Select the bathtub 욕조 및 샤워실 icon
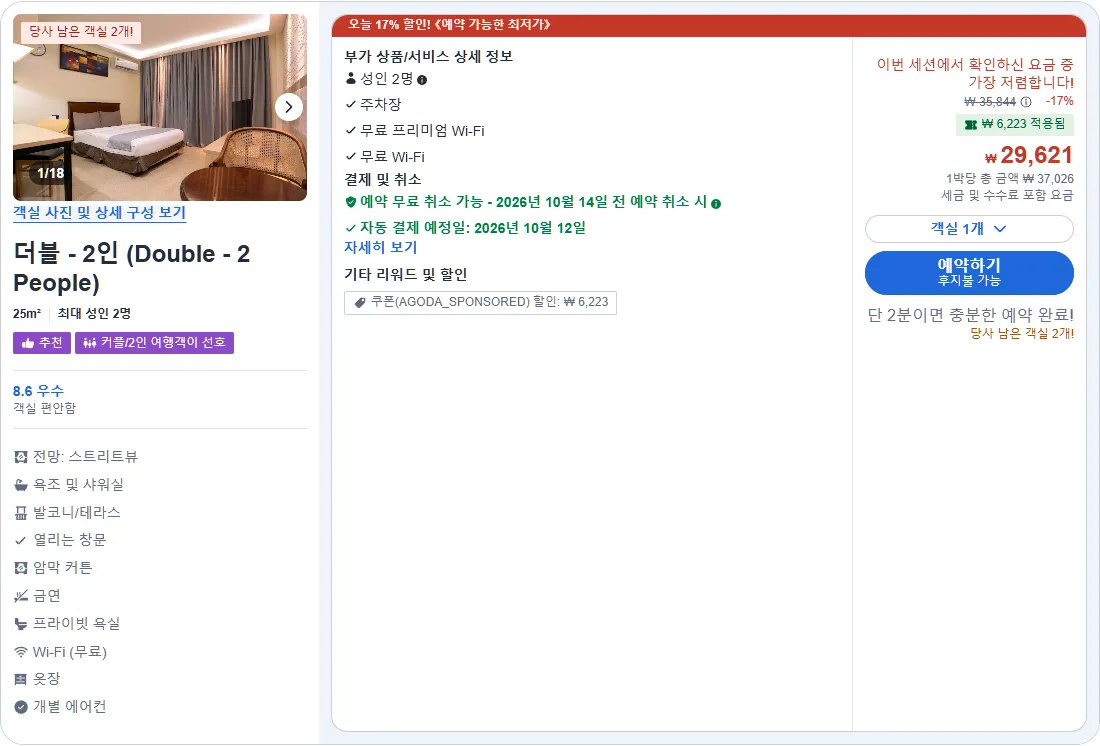The height and width of the screenshot is (746, 1100). (21, 485)
